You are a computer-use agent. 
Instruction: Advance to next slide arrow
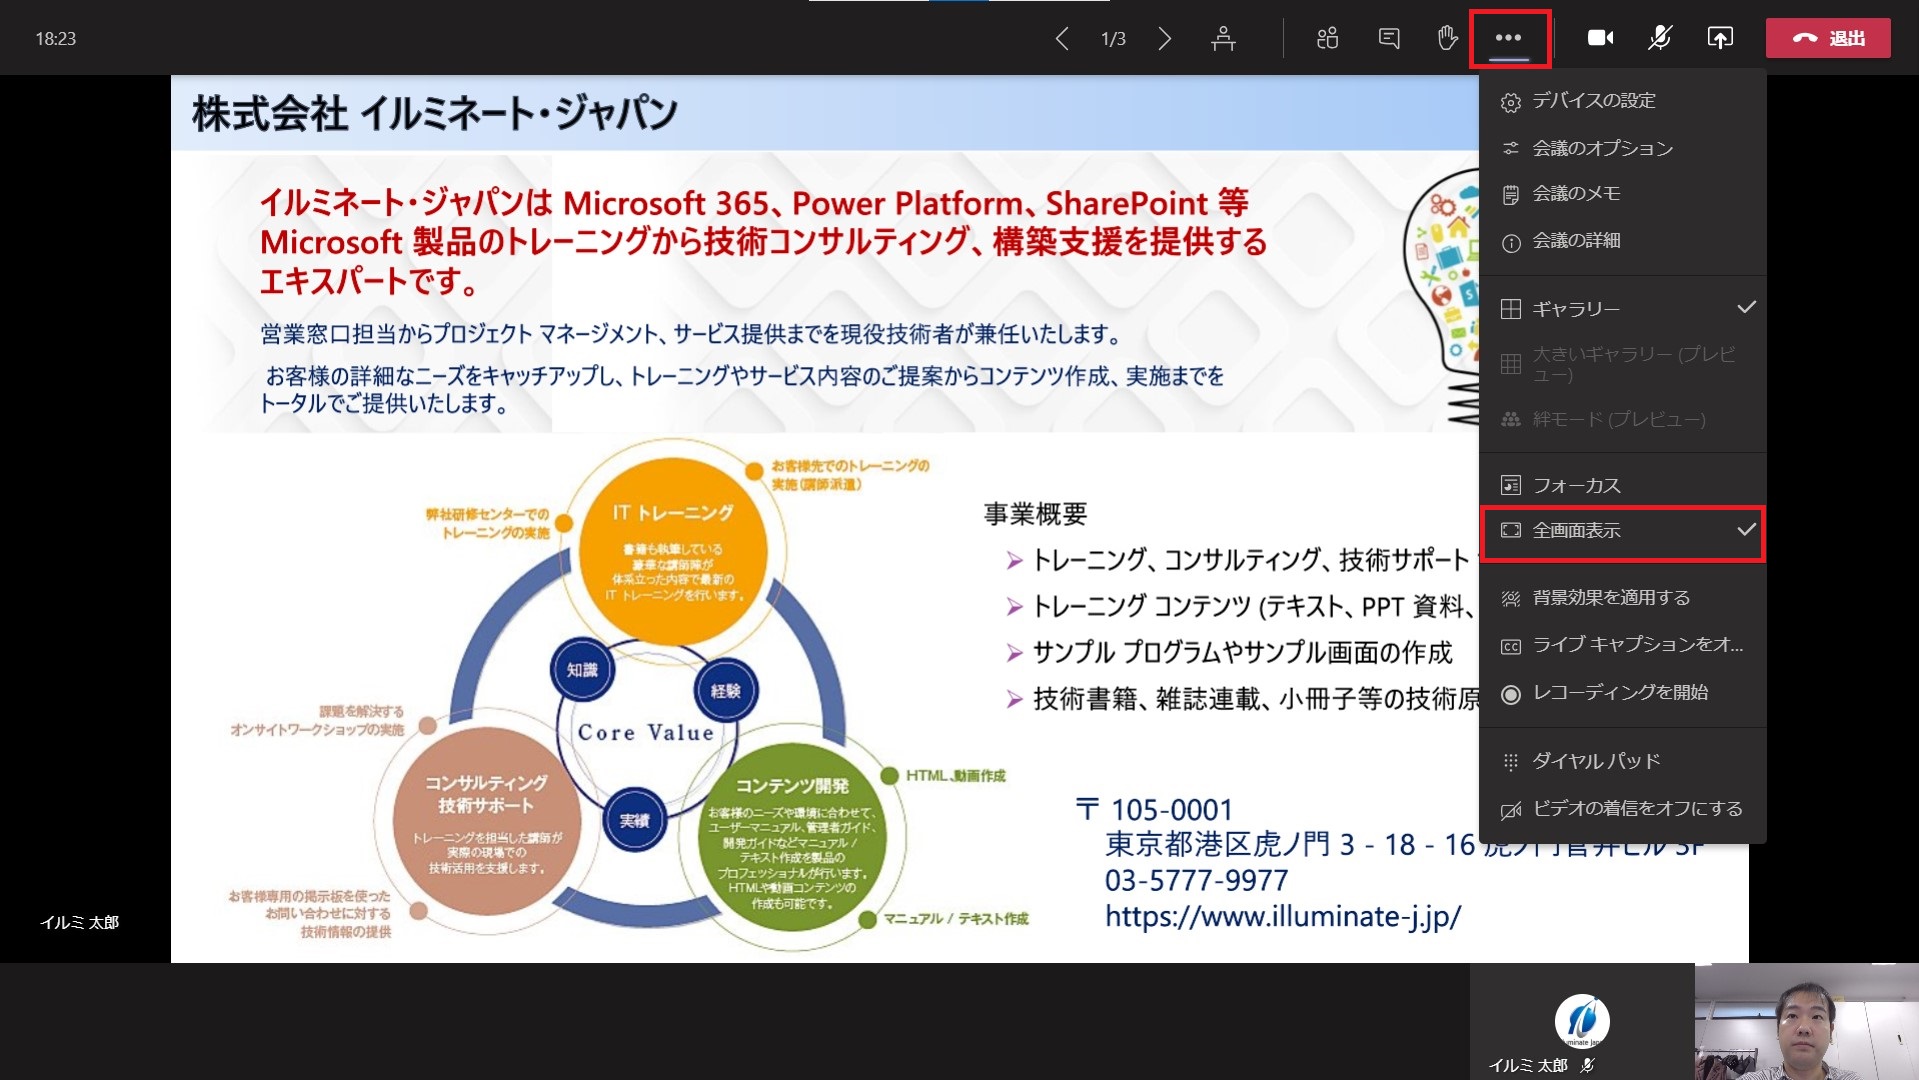pyautogui.click(x=1164, y=39)
